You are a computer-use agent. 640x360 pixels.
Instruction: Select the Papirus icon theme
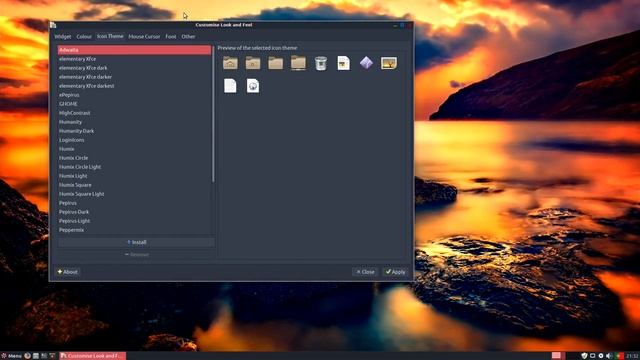click(x=135, y=203)
